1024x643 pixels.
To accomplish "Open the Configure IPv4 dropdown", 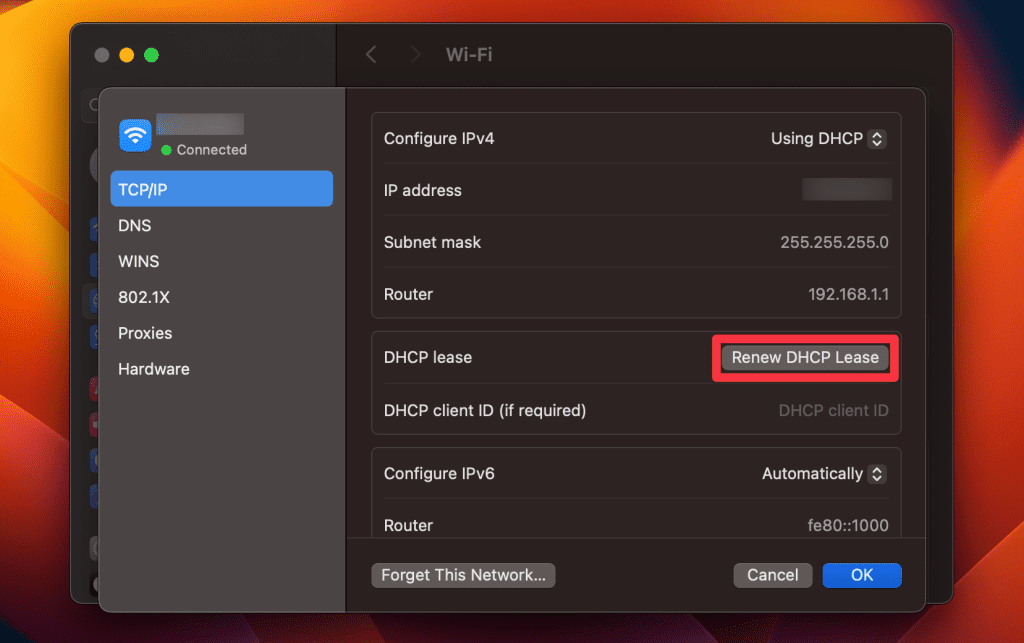I will coord(828,139).
